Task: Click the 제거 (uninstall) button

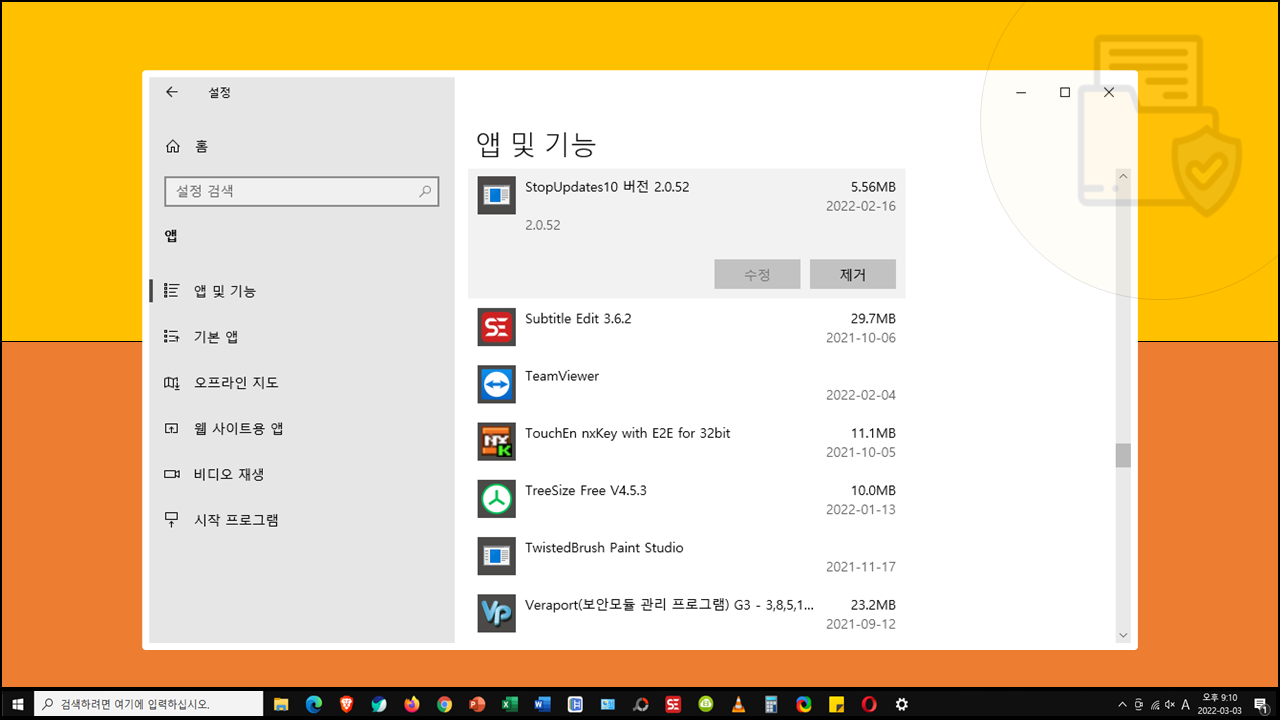Action: pos(853,274)
